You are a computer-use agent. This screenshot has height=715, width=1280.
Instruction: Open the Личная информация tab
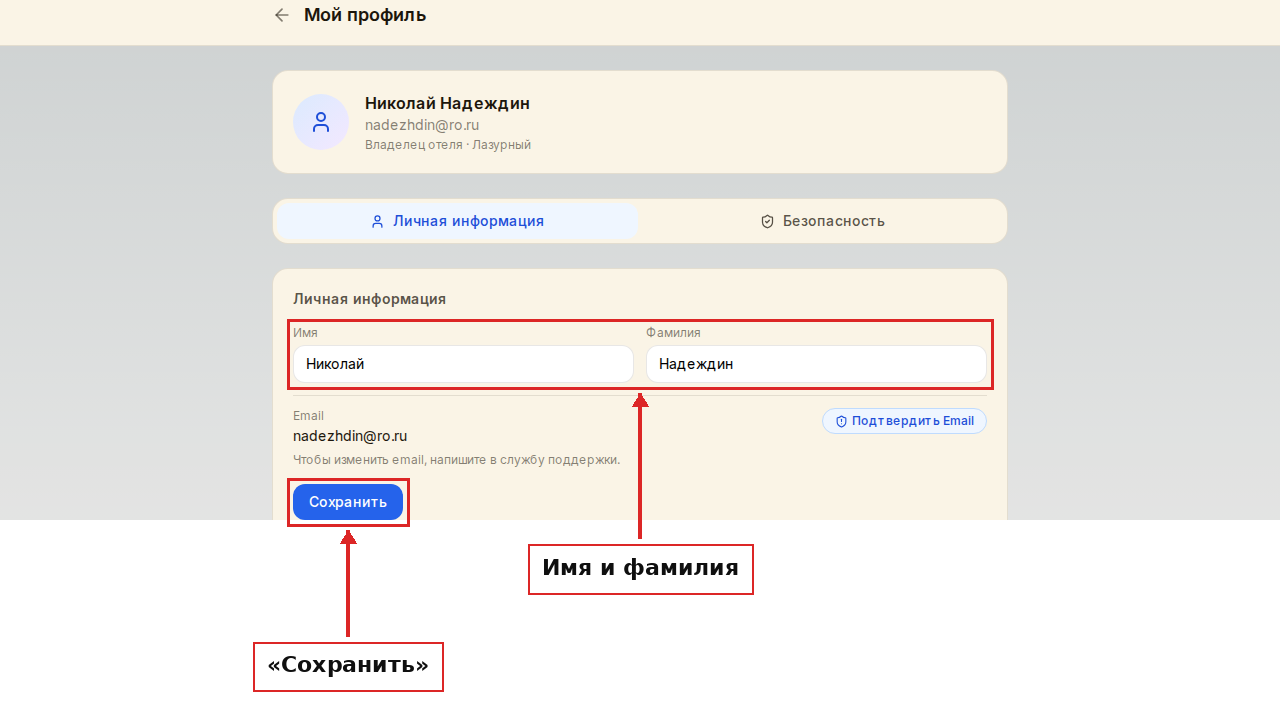coord(458,221)
